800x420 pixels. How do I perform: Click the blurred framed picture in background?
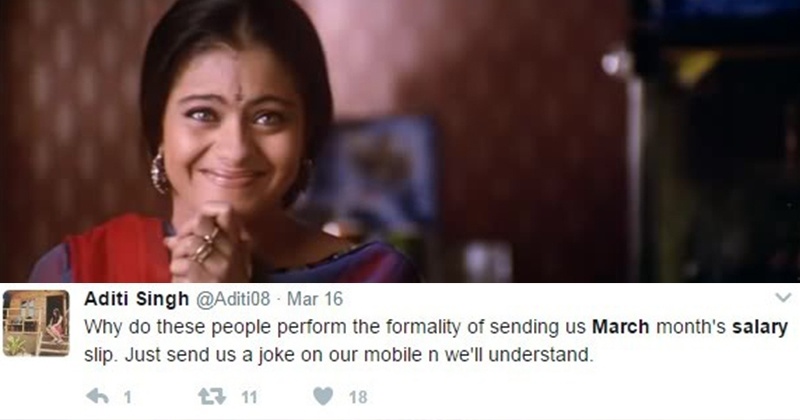[376, 168]
